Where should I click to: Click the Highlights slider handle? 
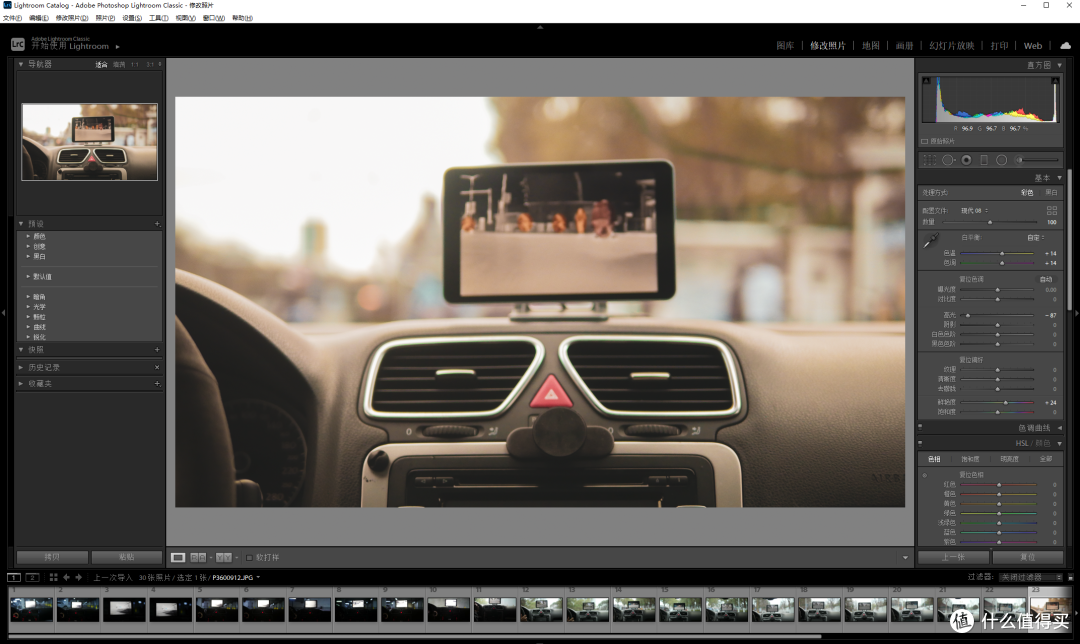968,315
